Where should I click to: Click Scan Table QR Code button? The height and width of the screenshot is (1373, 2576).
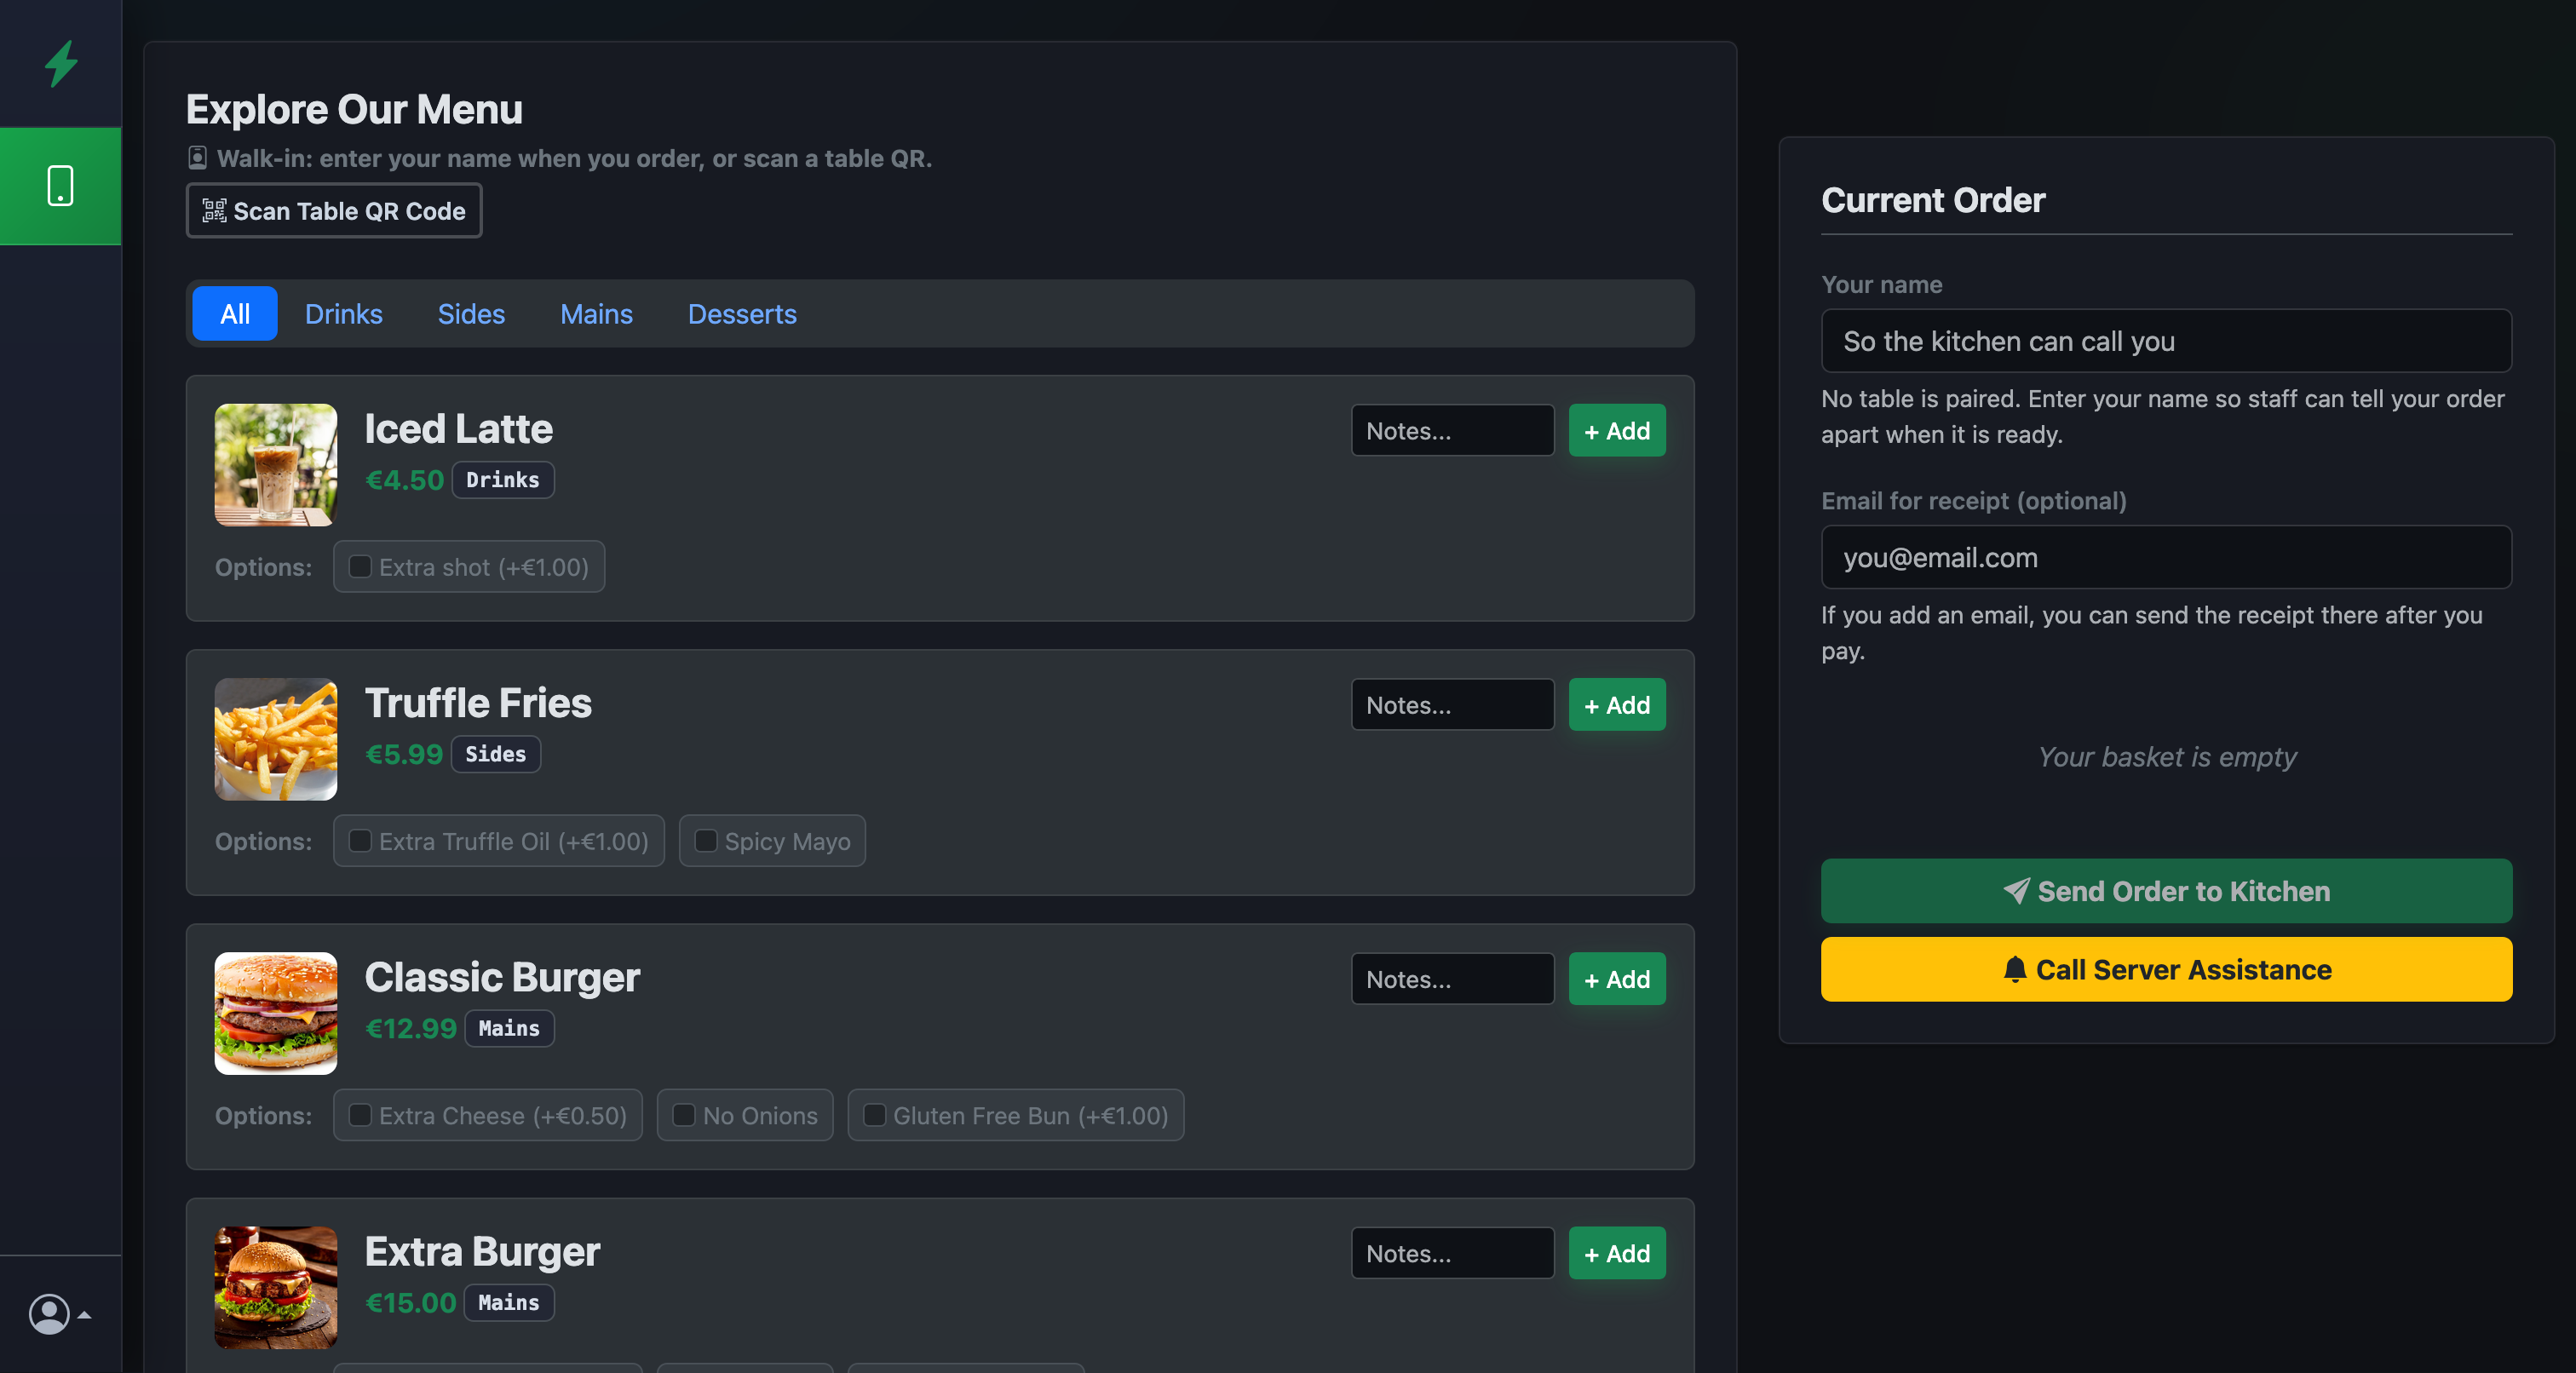(x=334, y=211)
